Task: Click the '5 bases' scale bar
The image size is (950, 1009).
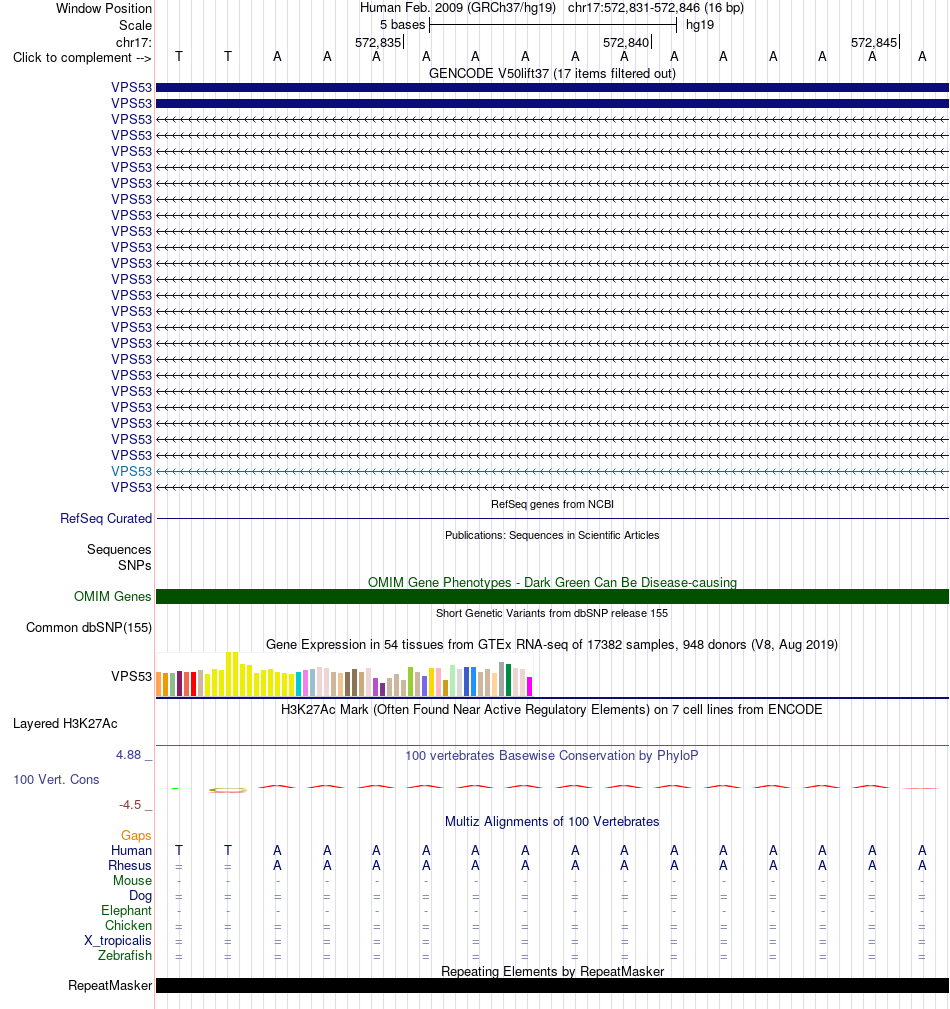Action: [553, 25]
